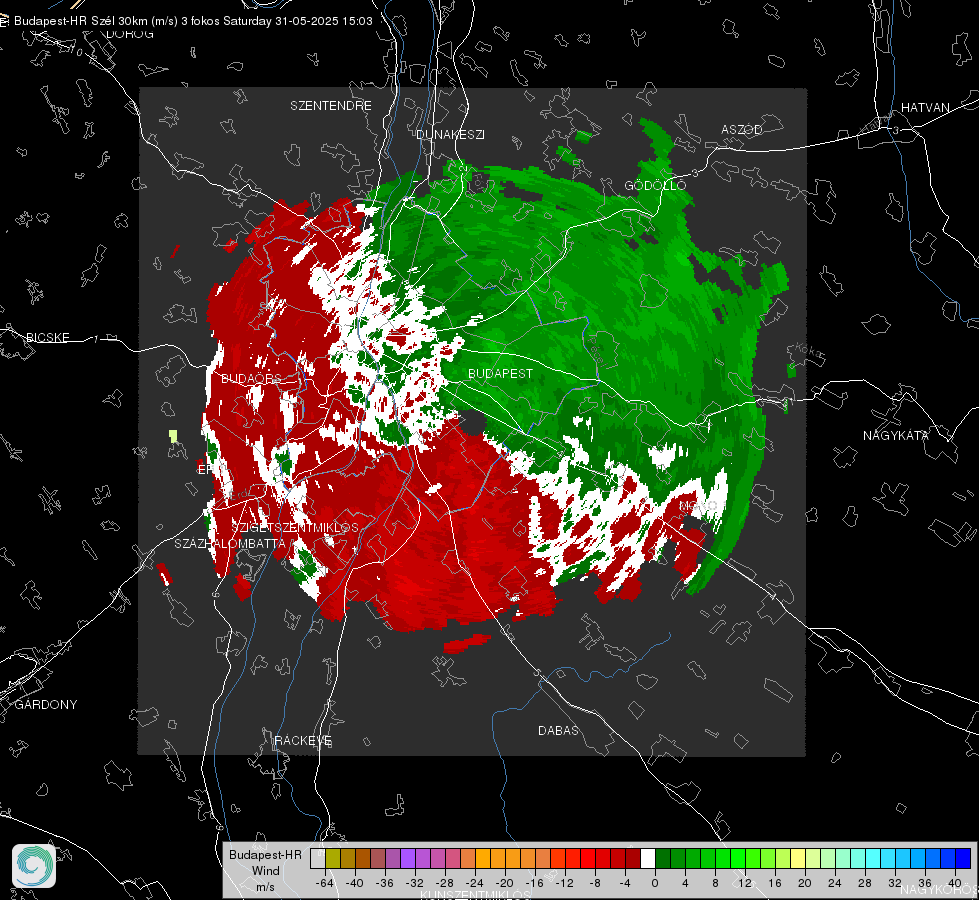Click the BICSKE city label
The height and width of the screenshot is (900, 979).
[47, 337]
